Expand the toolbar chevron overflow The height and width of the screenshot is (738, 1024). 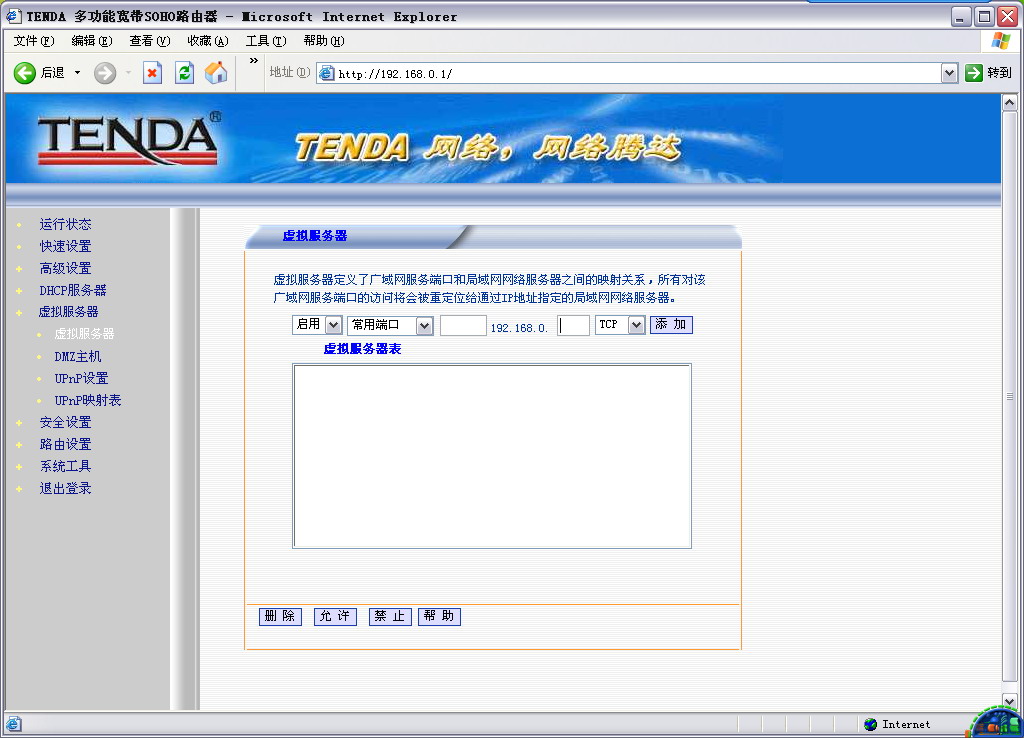pyautogui.click(x=254, y=61)
